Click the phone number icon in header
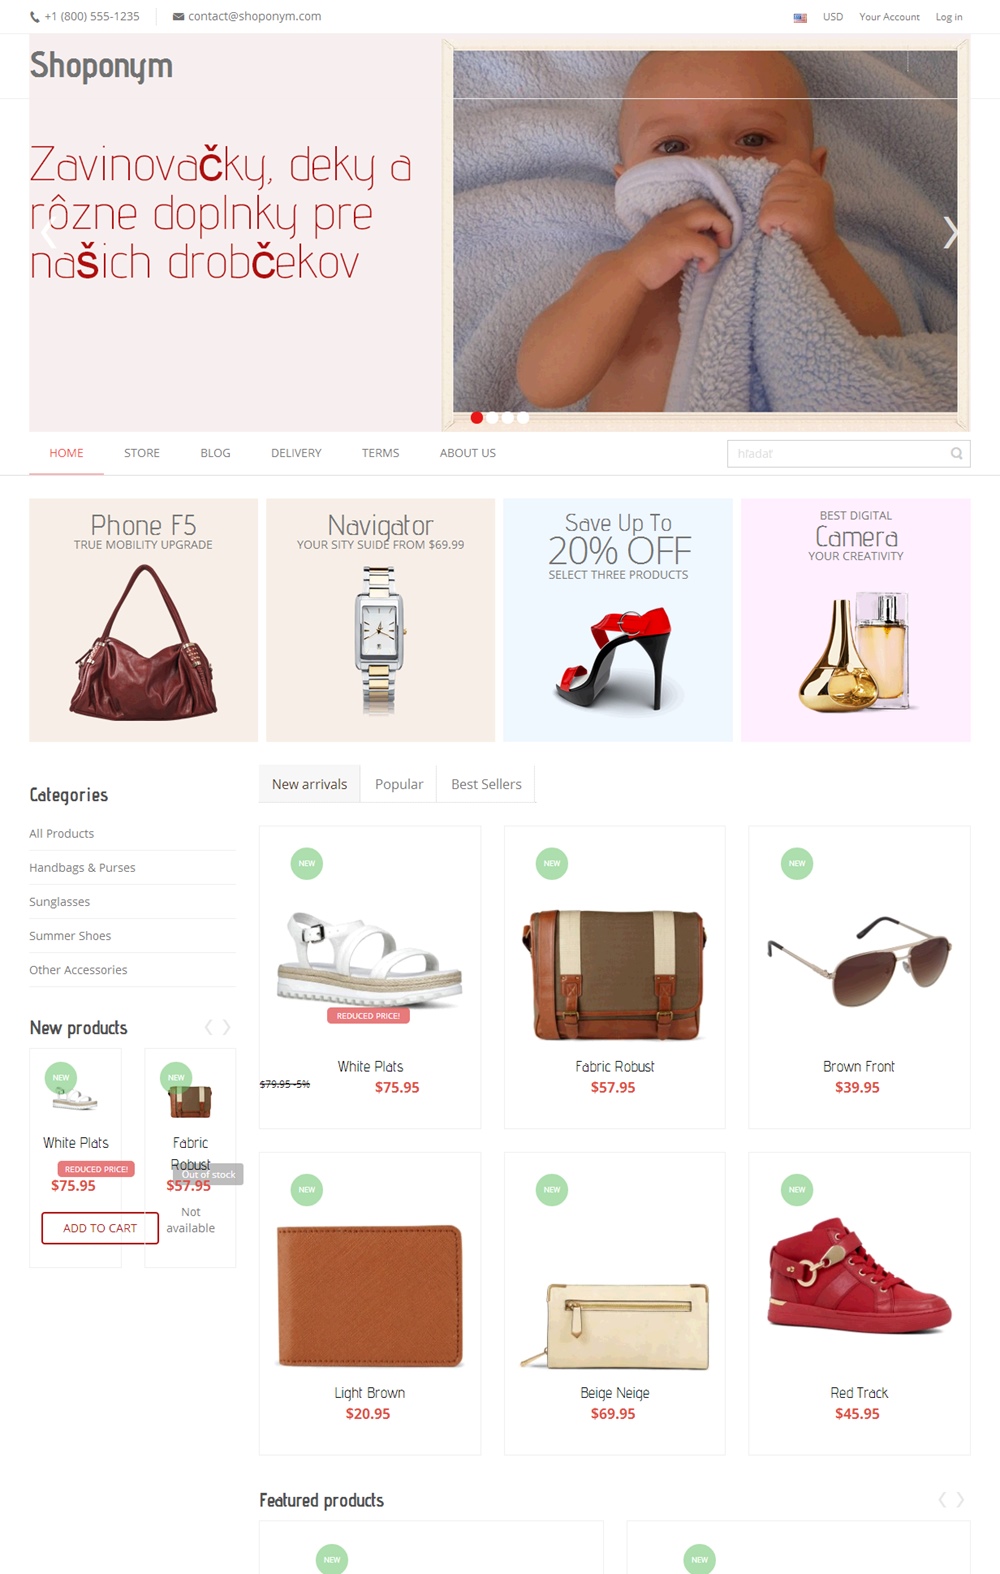This screenshot has height=1574, width=1000. pyautogui.click(x=35, y=17)
